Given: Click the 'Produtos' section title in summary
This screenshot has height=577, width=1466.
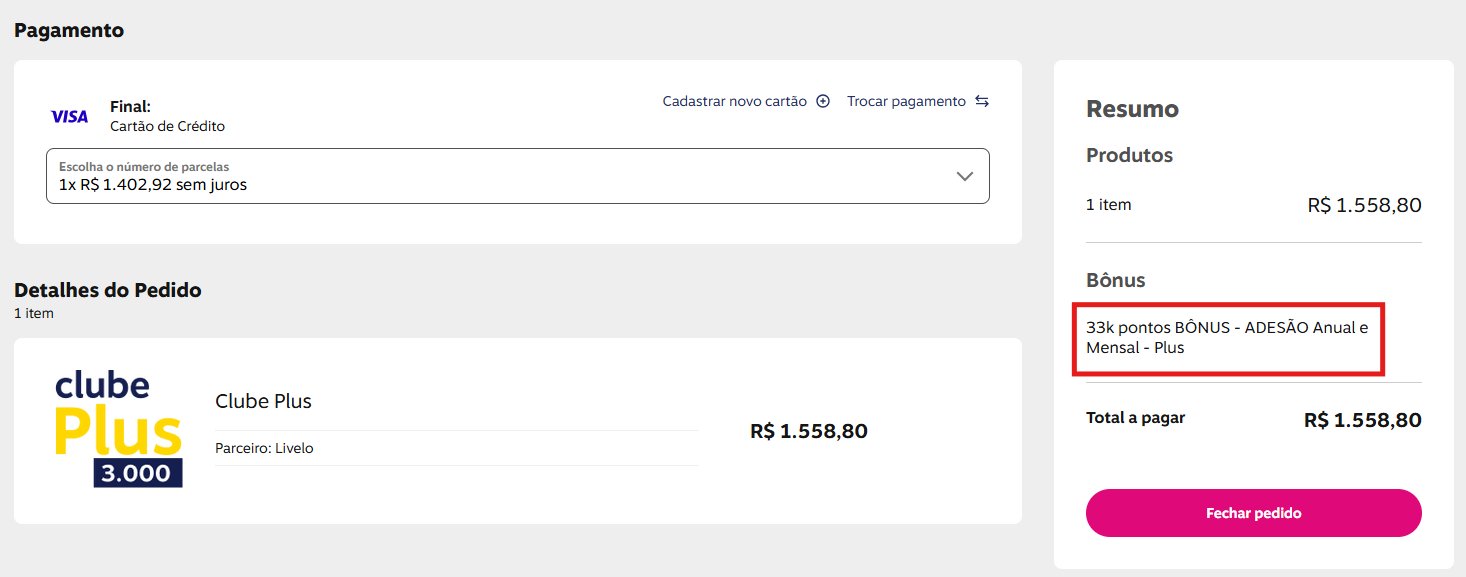Looking at the screenshot, I should [x=1129, y=155].
